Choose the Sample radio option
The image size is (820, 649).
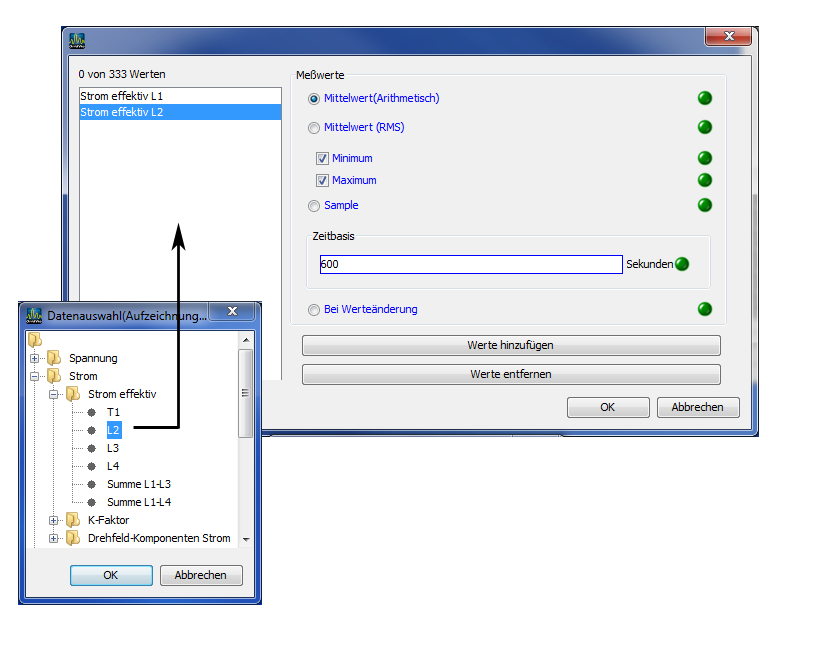[x=314, y=206]
